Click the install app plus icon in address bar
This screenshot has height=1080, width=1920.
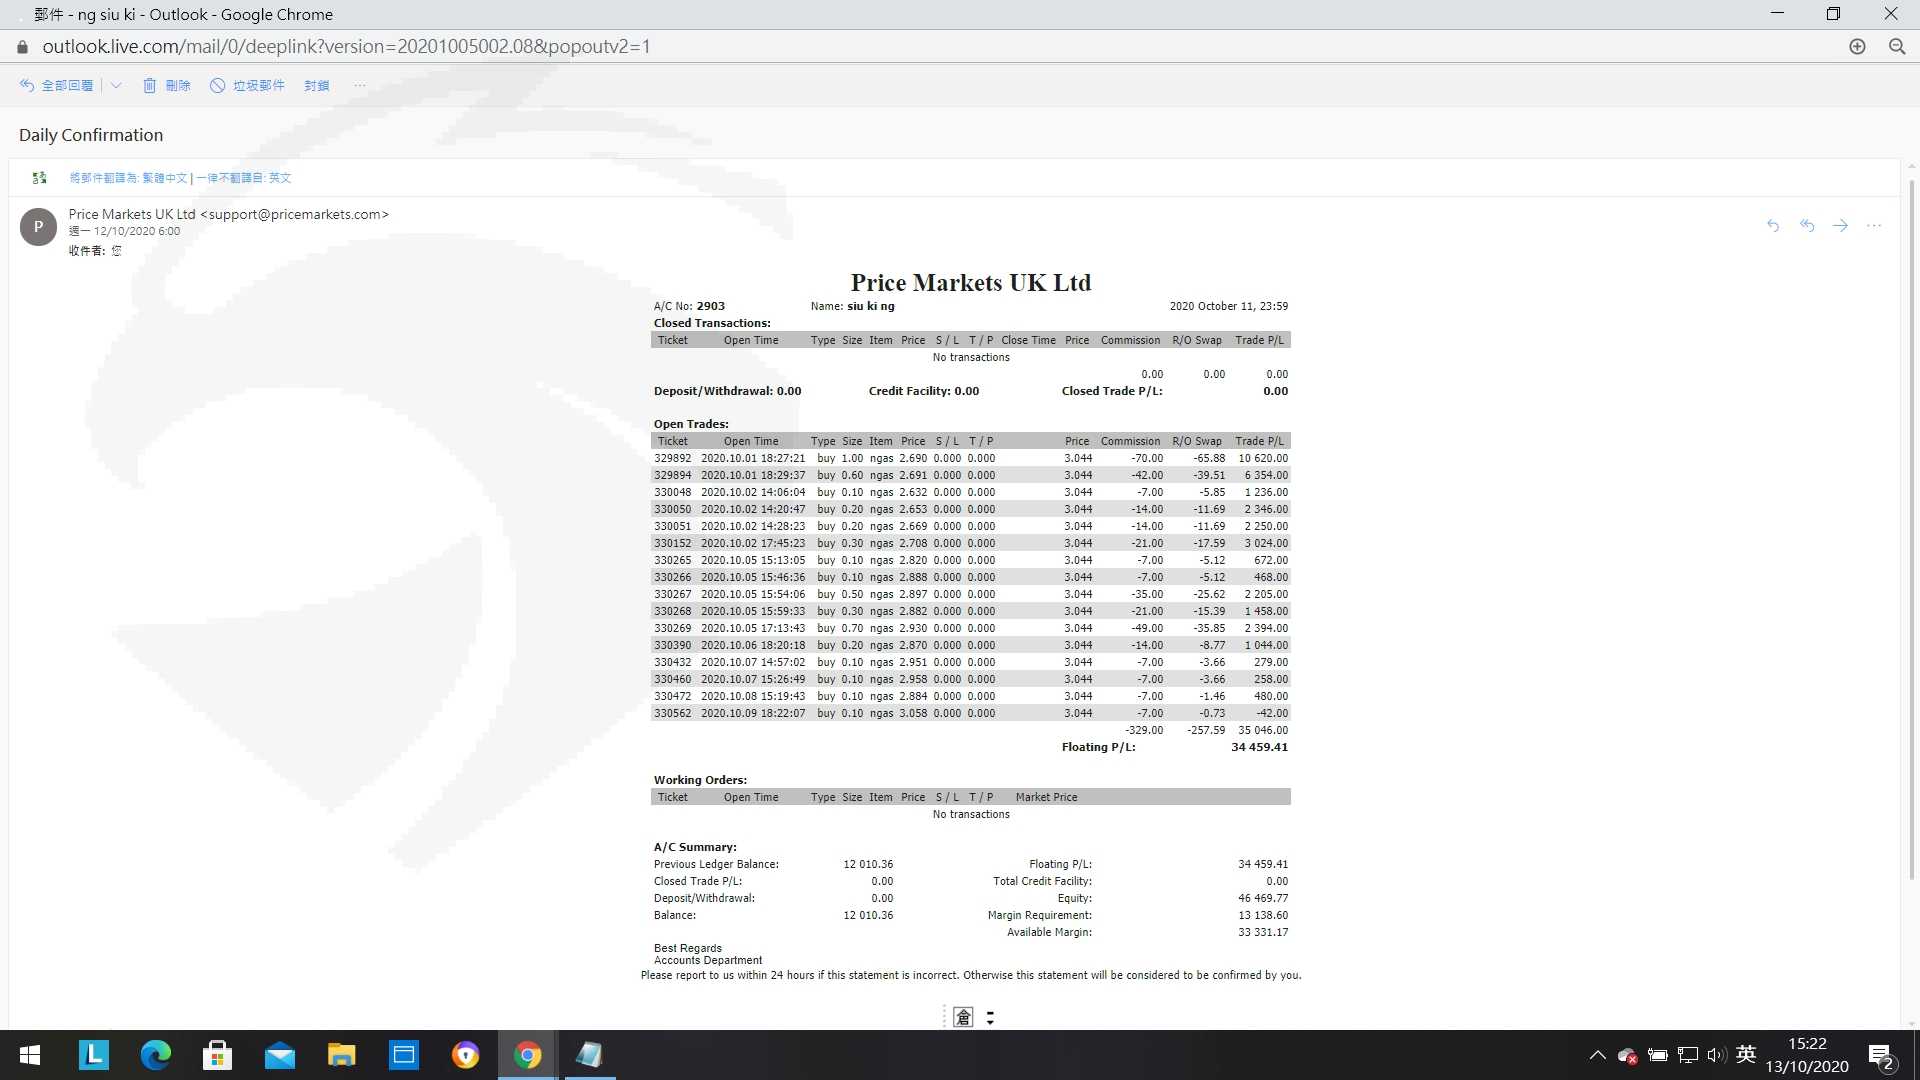(1857, 47)
